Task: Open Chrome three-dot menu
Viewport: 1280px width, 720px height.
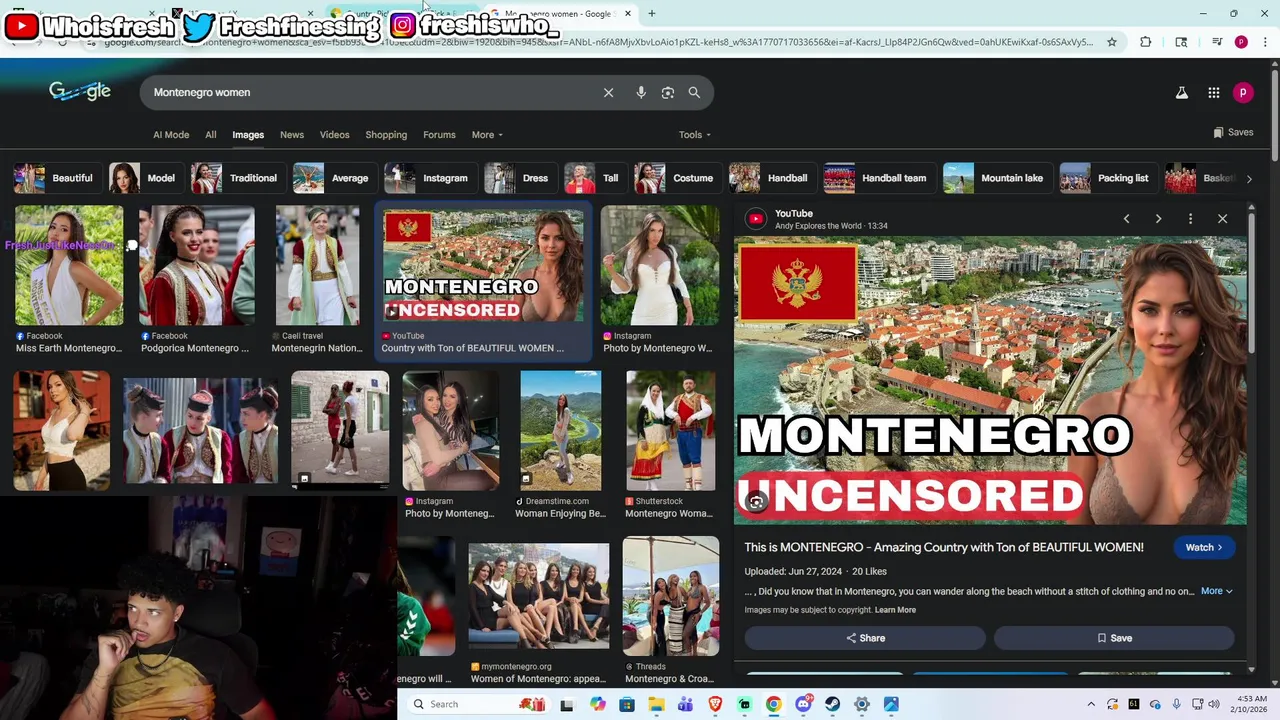Action: 1265,42
